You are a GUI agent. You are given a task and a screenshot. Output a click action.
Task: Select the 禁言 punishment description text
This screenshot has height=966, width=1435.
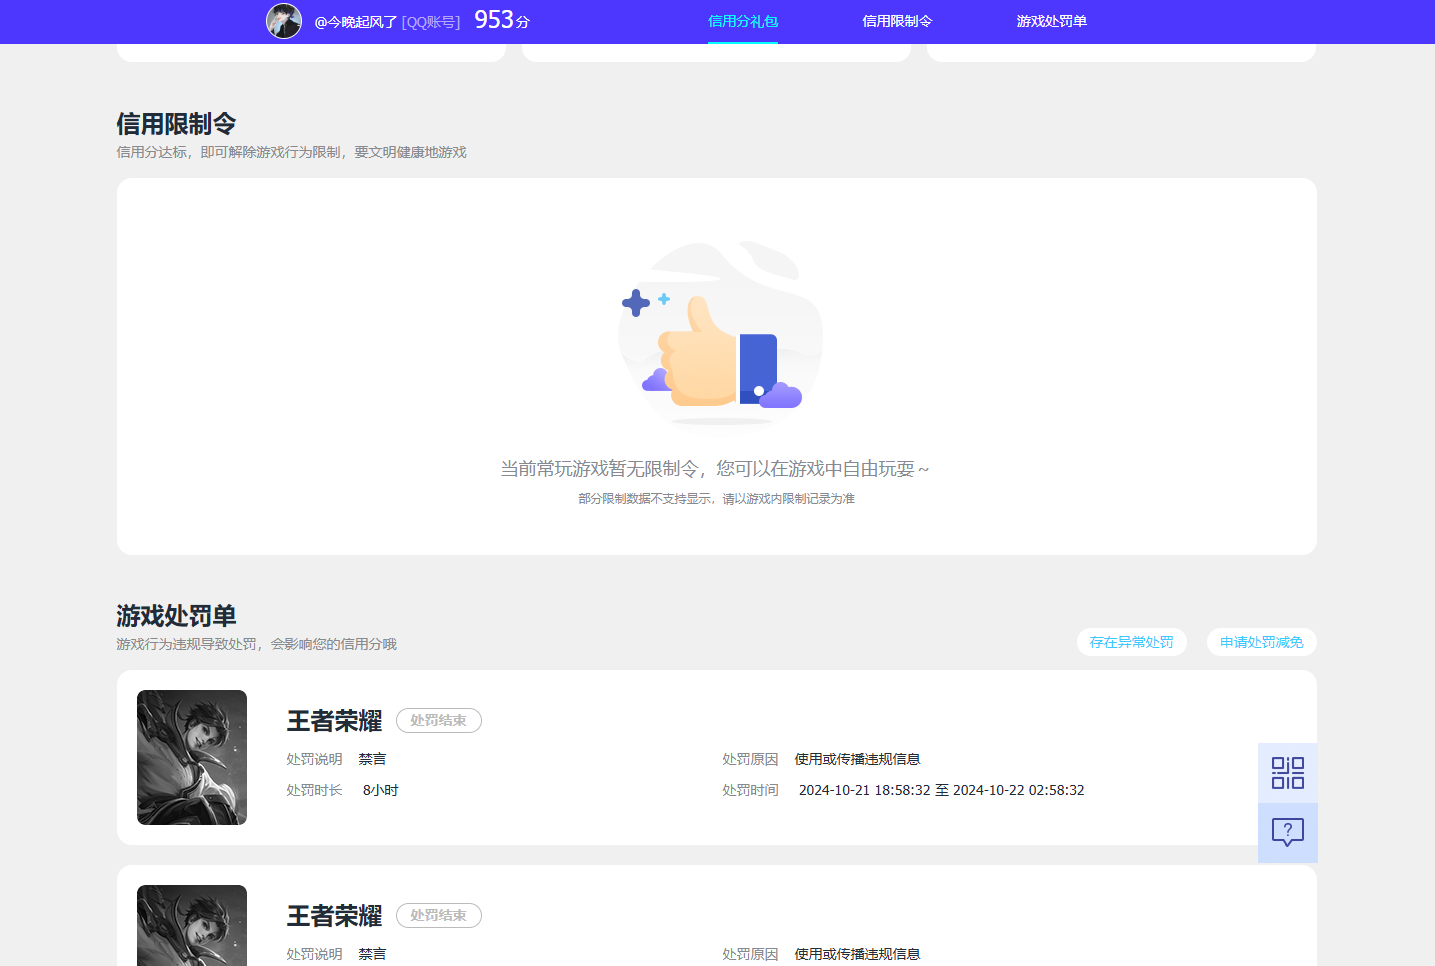[372, 758]
